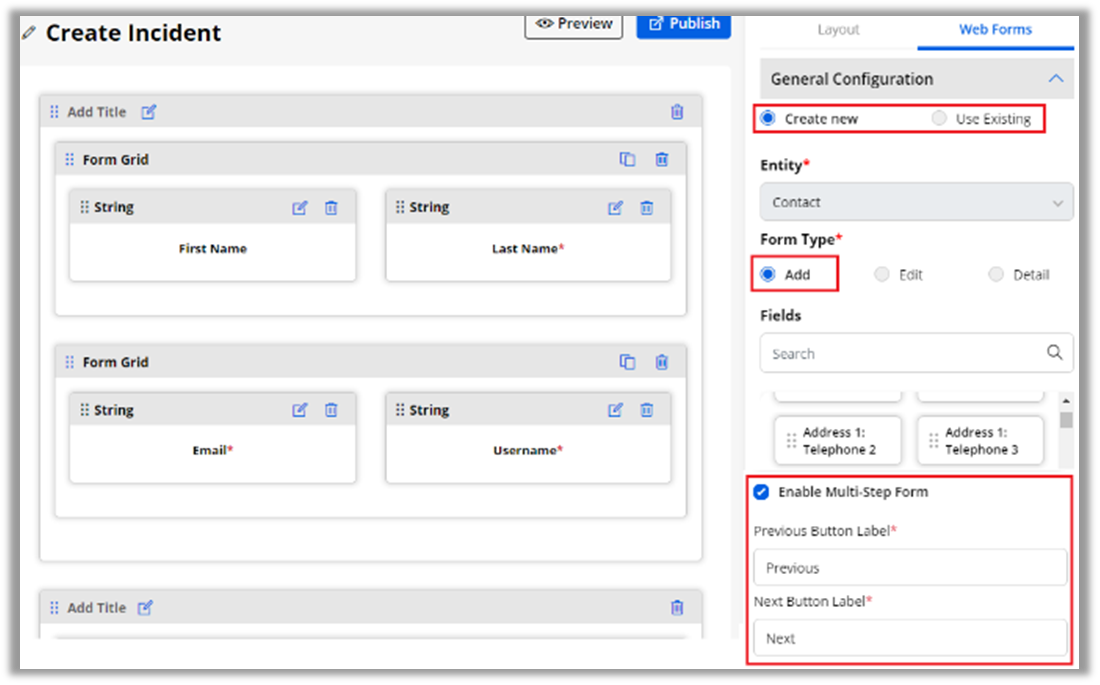Edit the Username string field
The image size is (1100, 685).
point(616,410)
